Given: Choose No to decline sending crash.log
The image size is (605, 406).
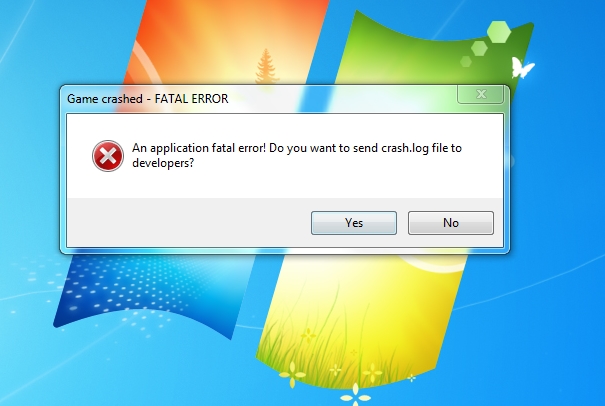Looking at the screenshot, I should (451, 223).
